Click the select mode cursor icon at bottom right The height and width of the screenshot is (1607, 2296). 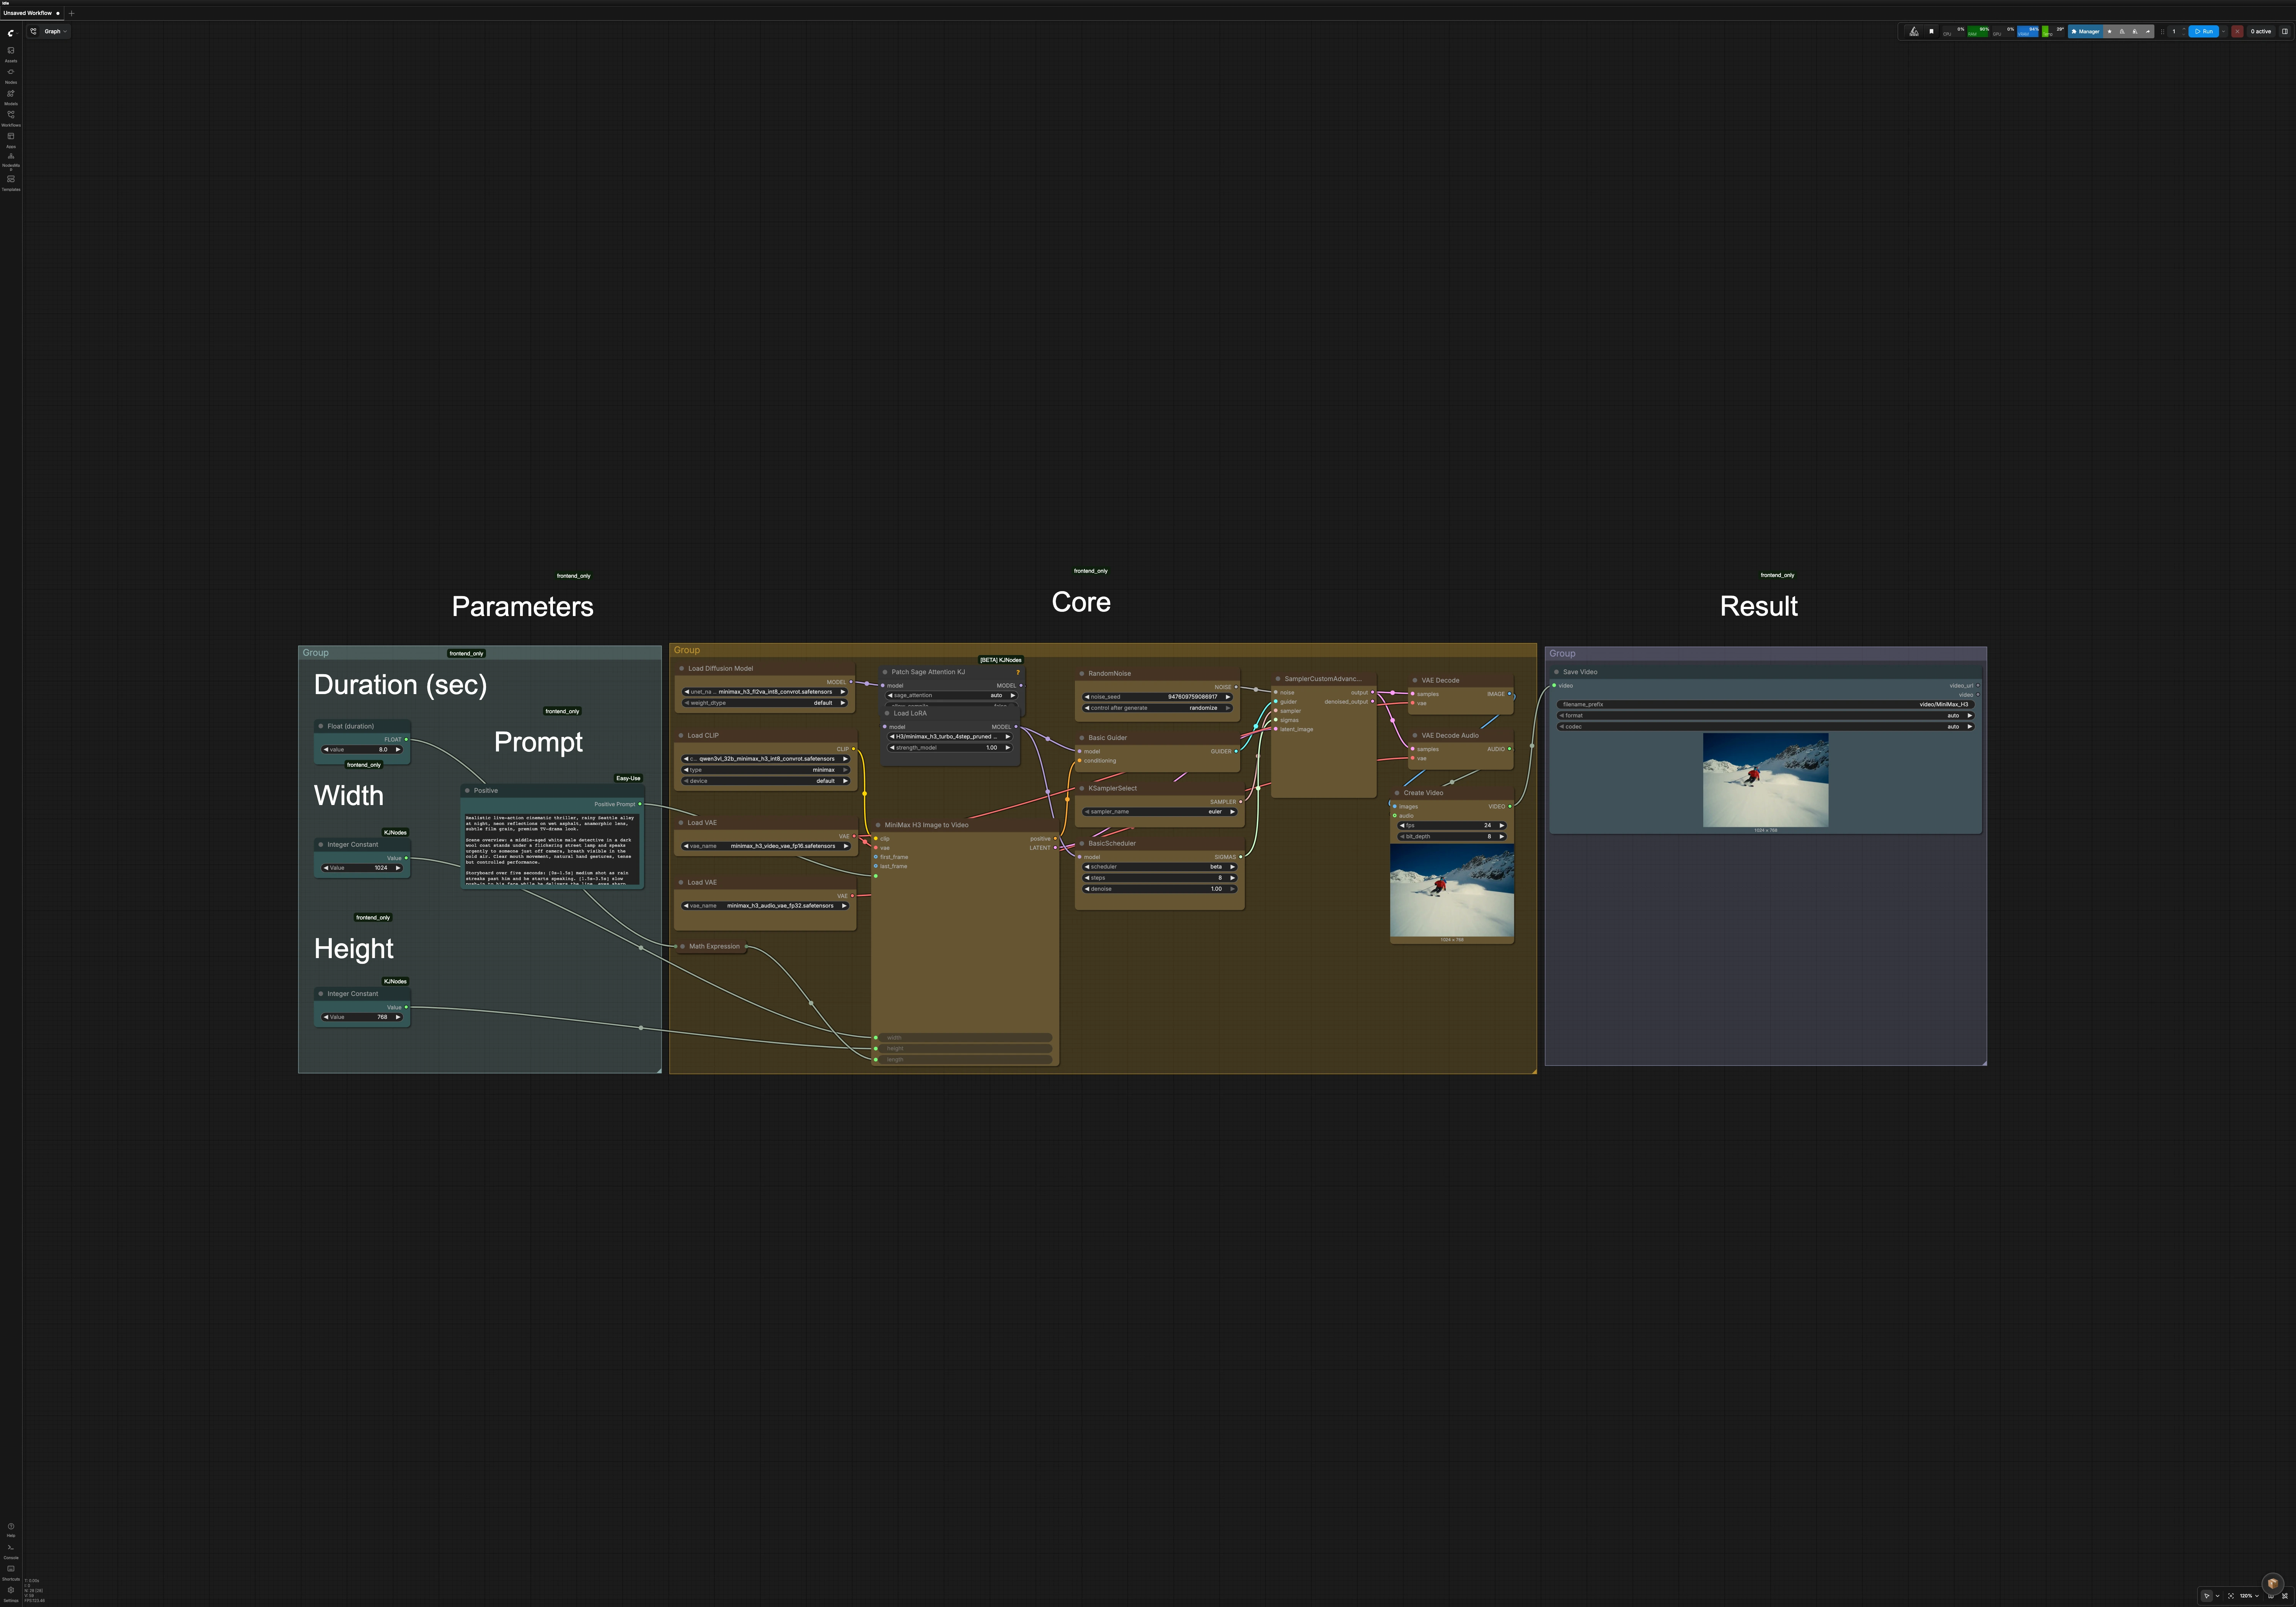pyautogui.click(x=2207, y=1596)
